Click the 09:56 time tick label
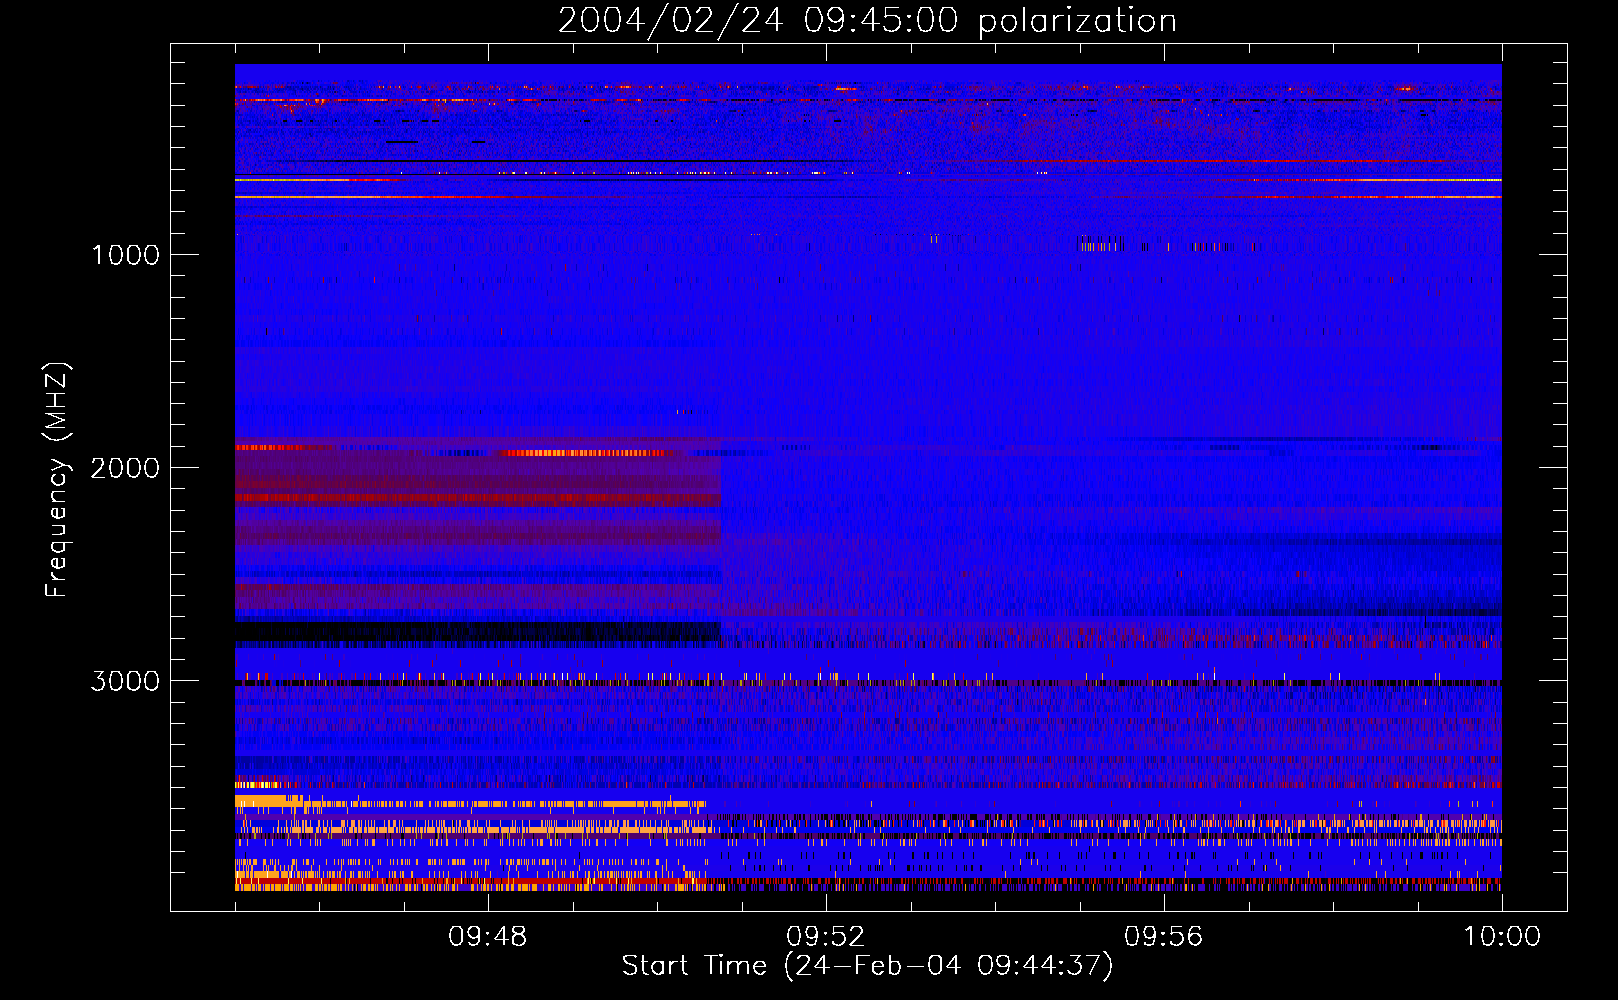This screenshot has height=1000, width=1618. [1164, 937]
